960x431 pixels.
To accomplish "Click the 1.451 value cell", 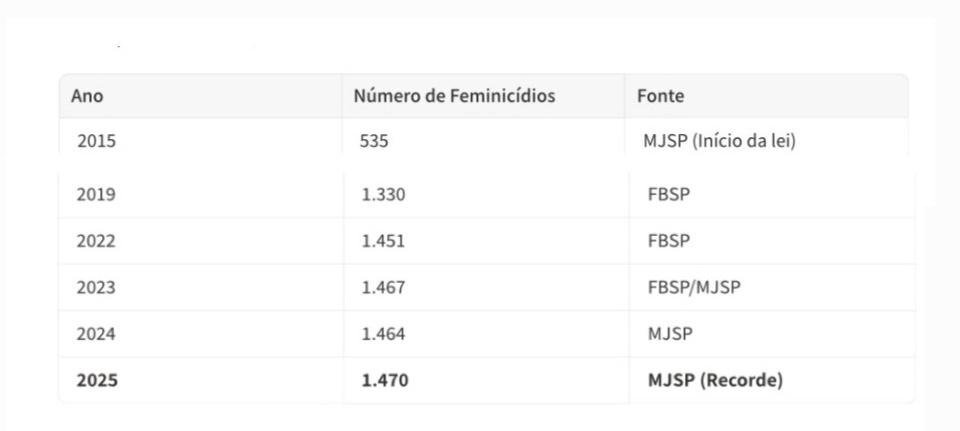I will coord(384,241).
